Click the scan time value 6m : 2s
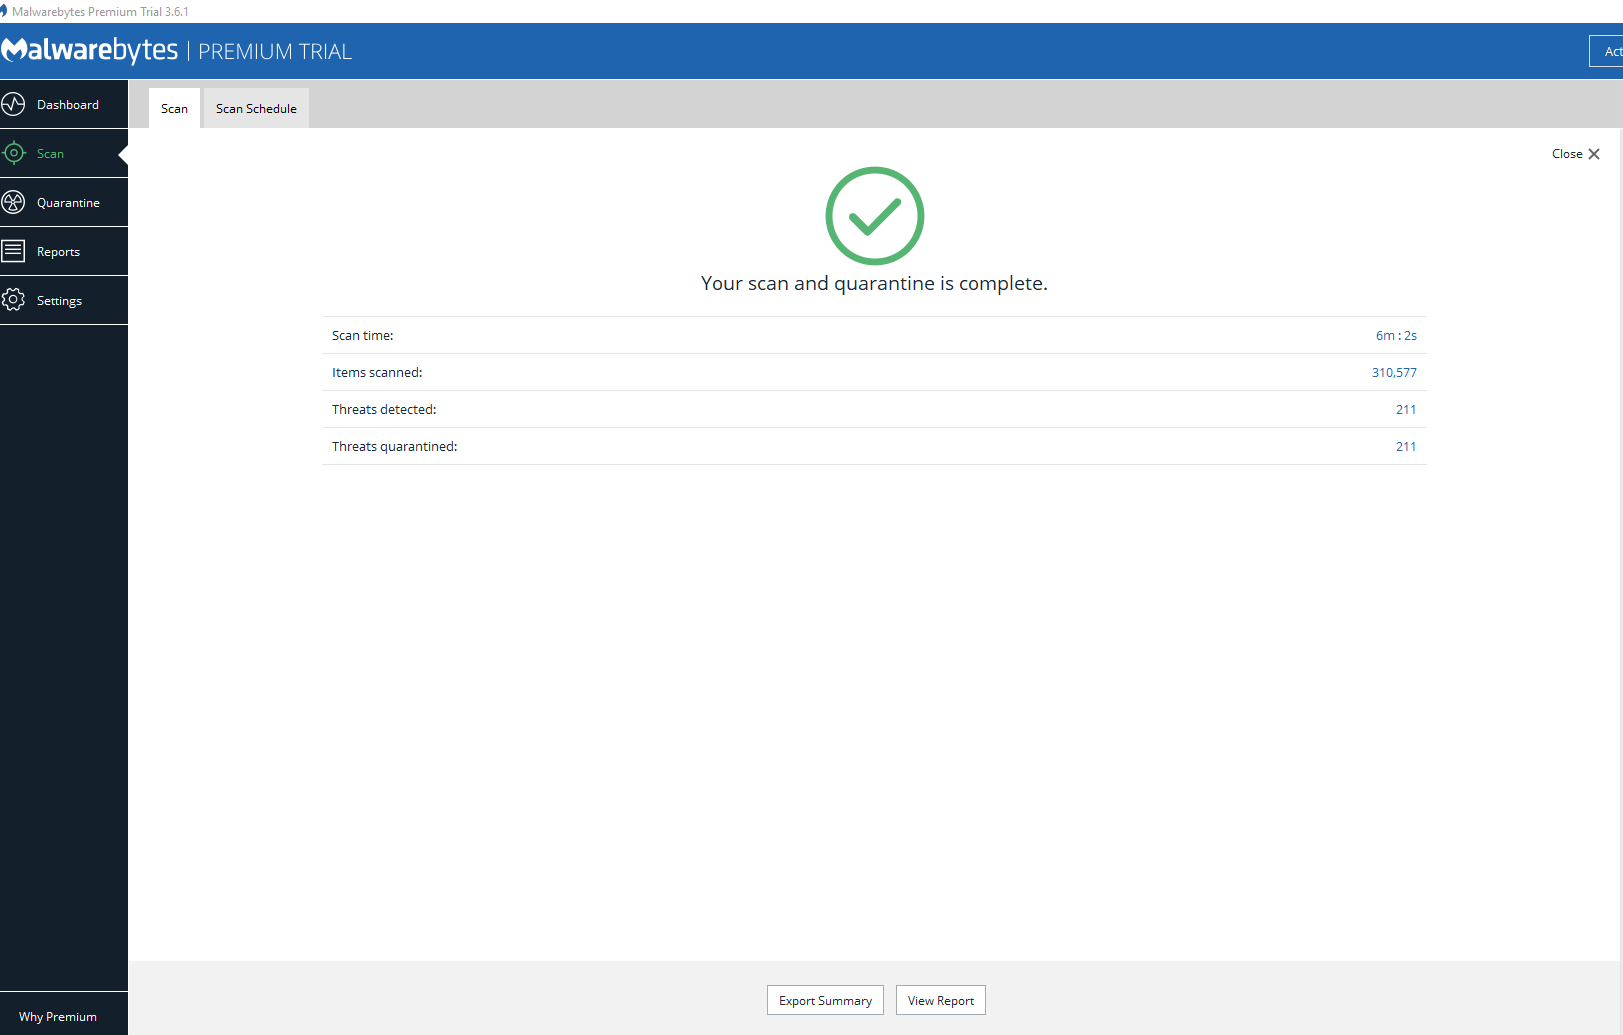This screenshot has width=1623, height=1035. pyautogui.click(x=1396, y=335)
